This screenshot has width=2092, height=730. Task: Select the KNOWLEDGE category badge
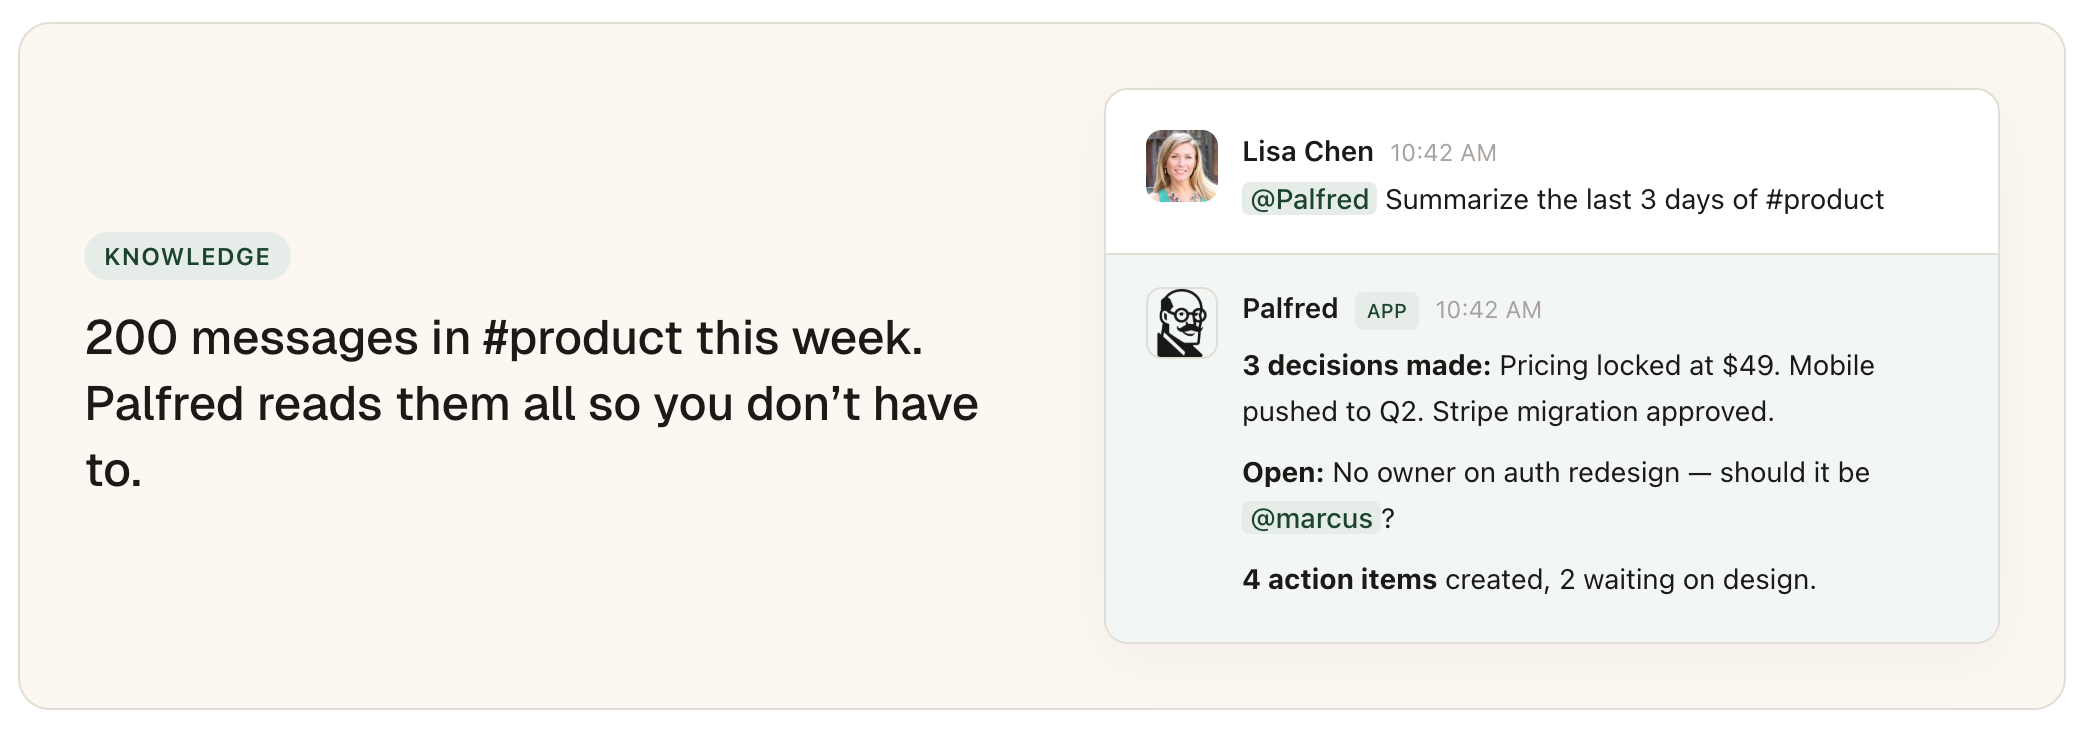(x=187, y=256)
